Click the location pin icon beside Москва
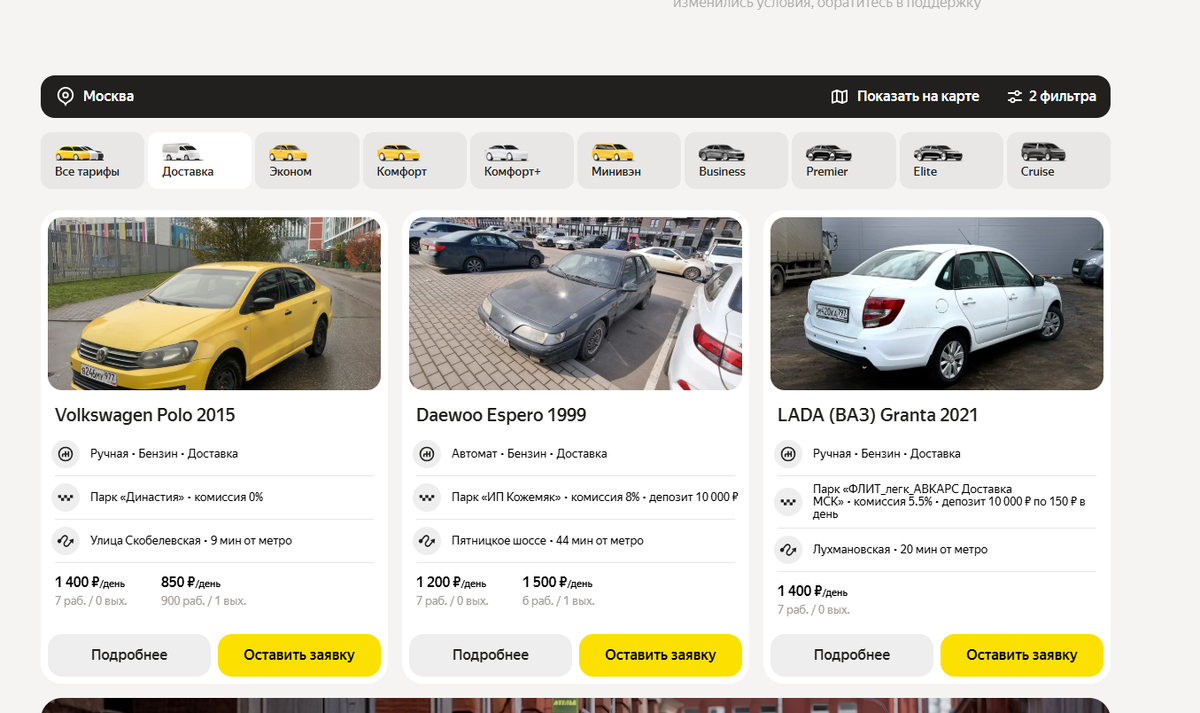 tap(65, 97)
